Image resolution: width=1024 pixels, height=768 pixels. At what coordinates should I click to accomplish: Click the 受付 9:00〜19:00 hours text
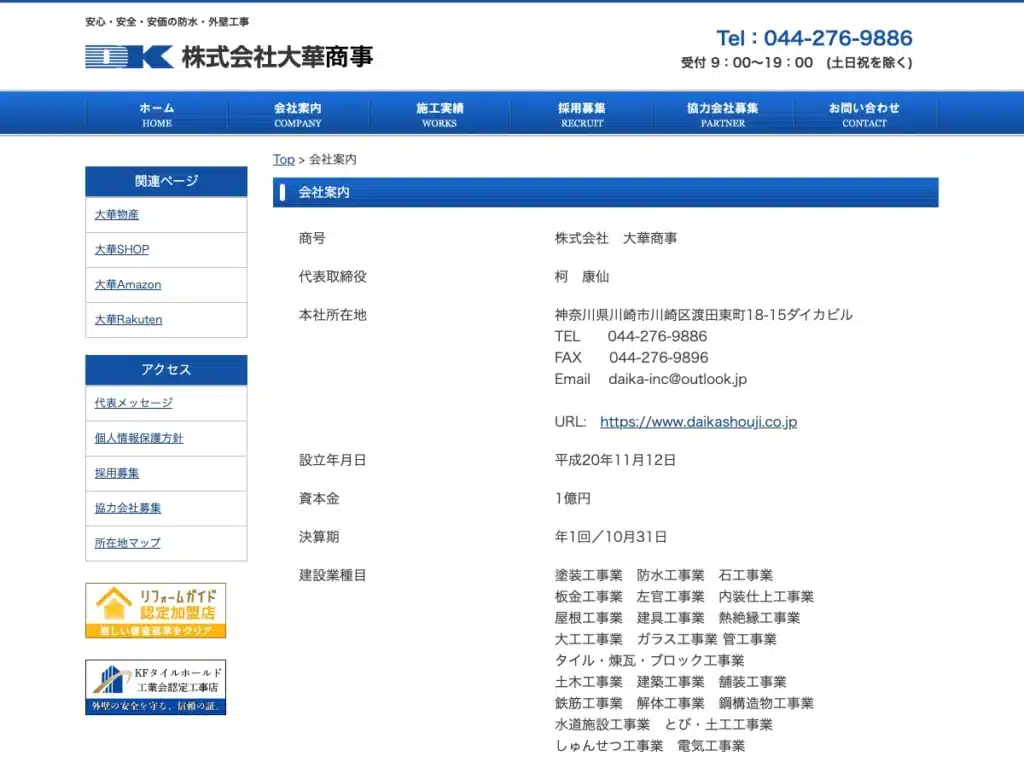(796, 63)
